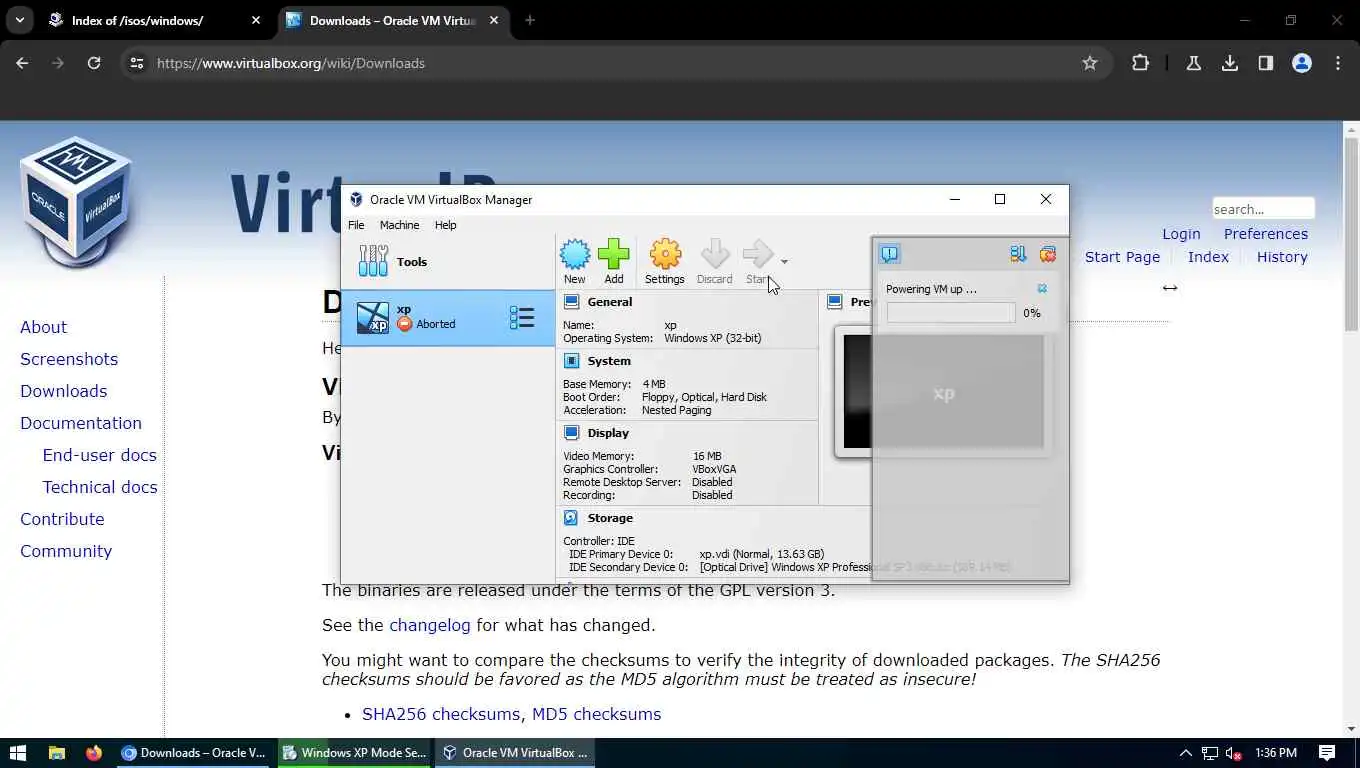Click the Login link on the webpage
This screenshot has height=768, width=1360.
1181,234
